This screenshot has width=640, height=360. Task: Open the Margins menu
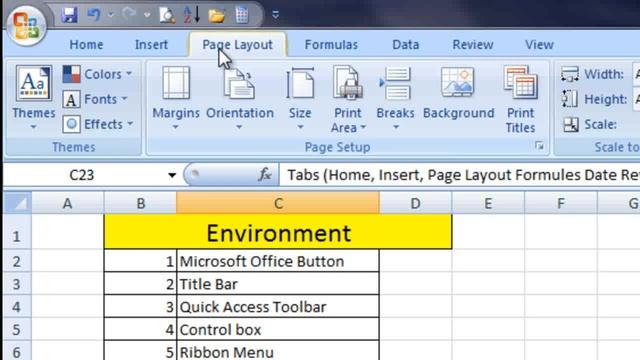tap(176, 98)
